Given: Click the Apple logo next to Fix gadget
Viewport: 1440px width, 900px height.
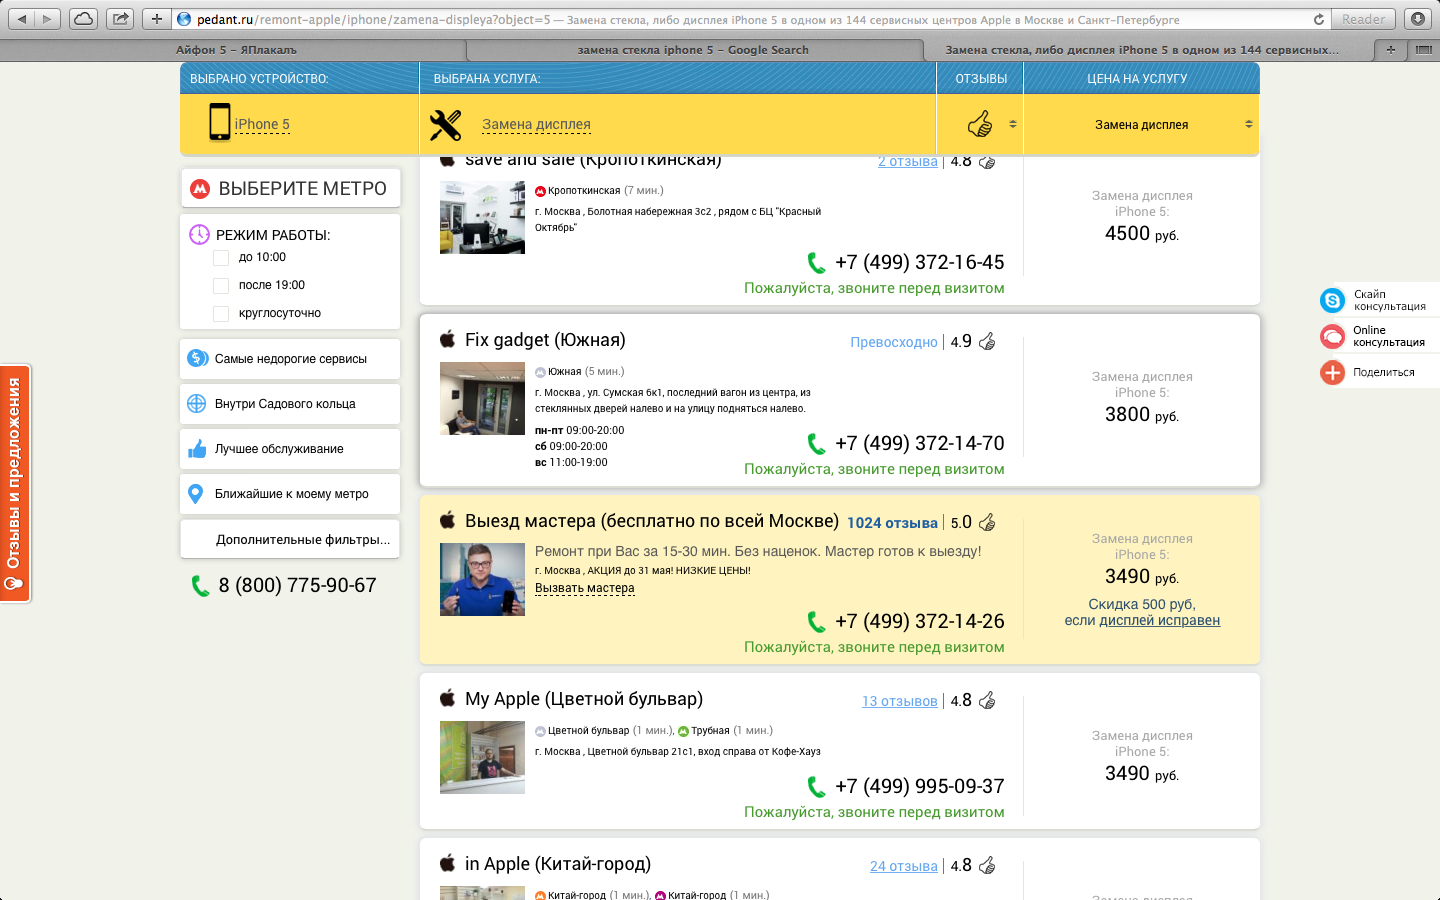Looking at the screenshot, I should coord(448,339).
